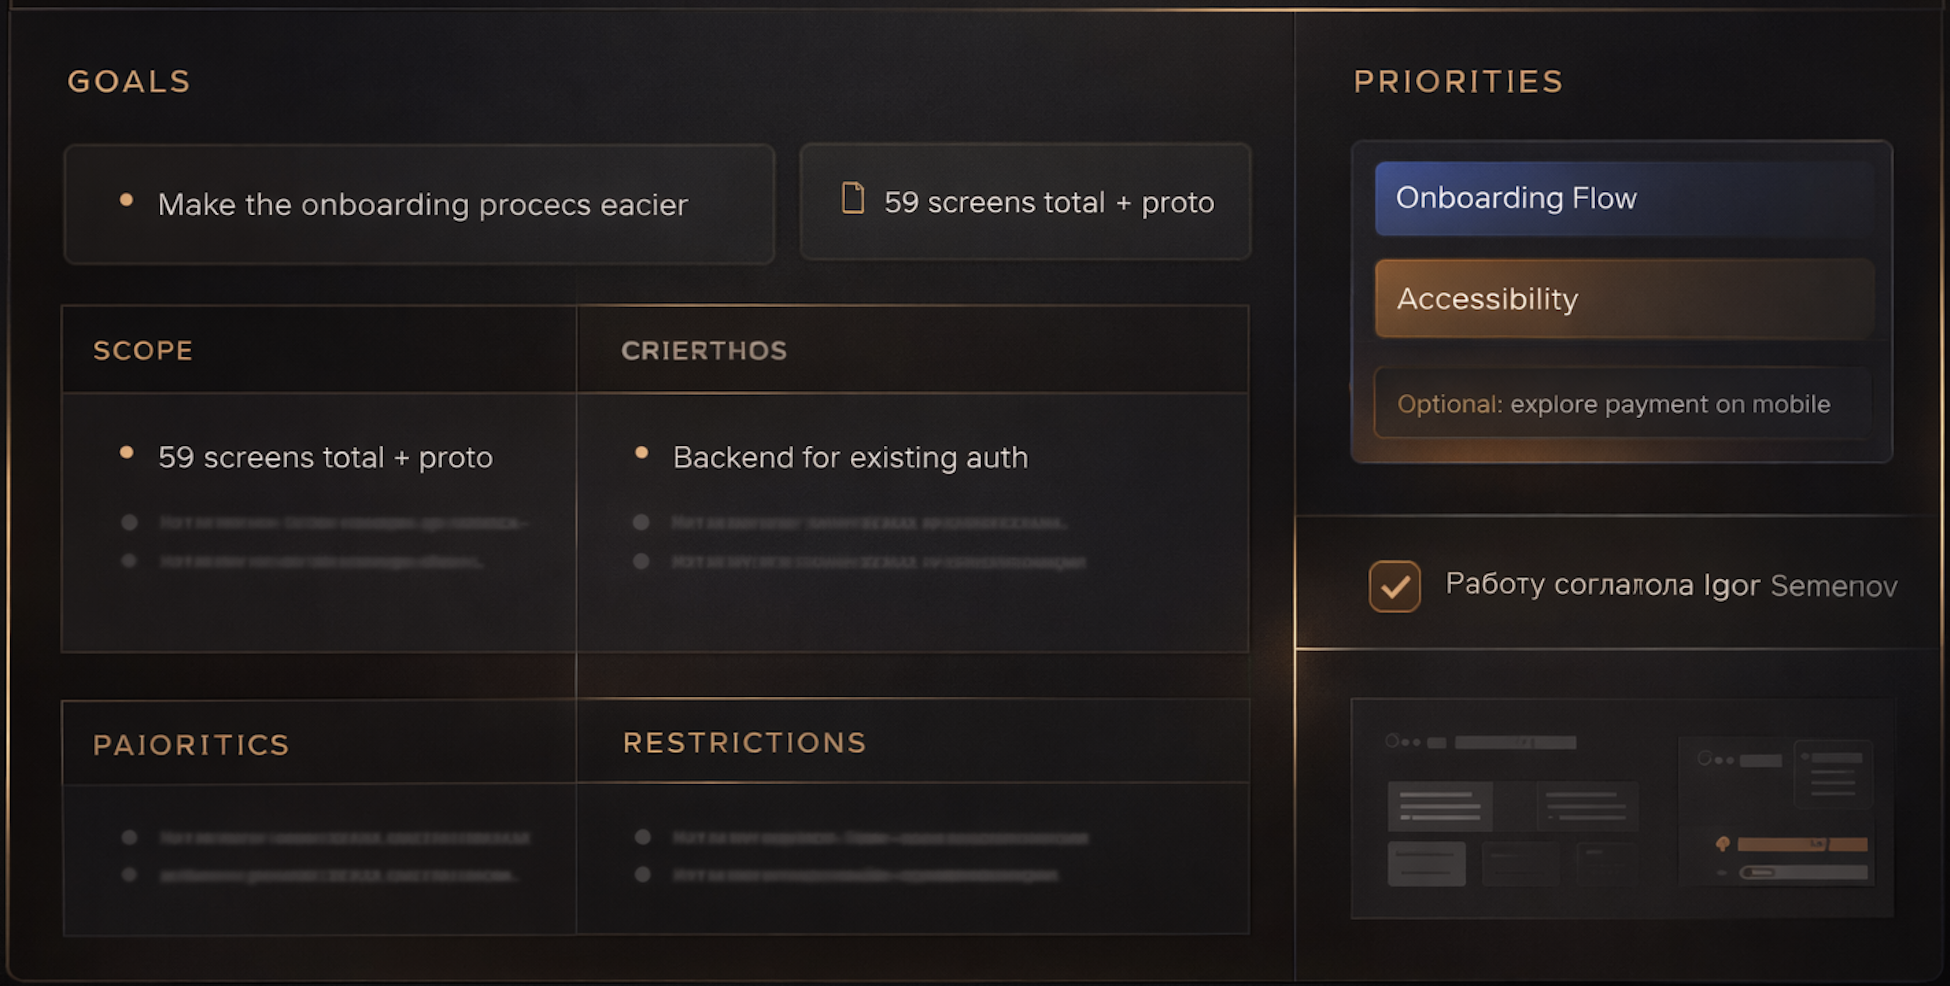Click the GOALS section heading
The height and width of the screenshot is (986, 1950).
click(129, 81)
